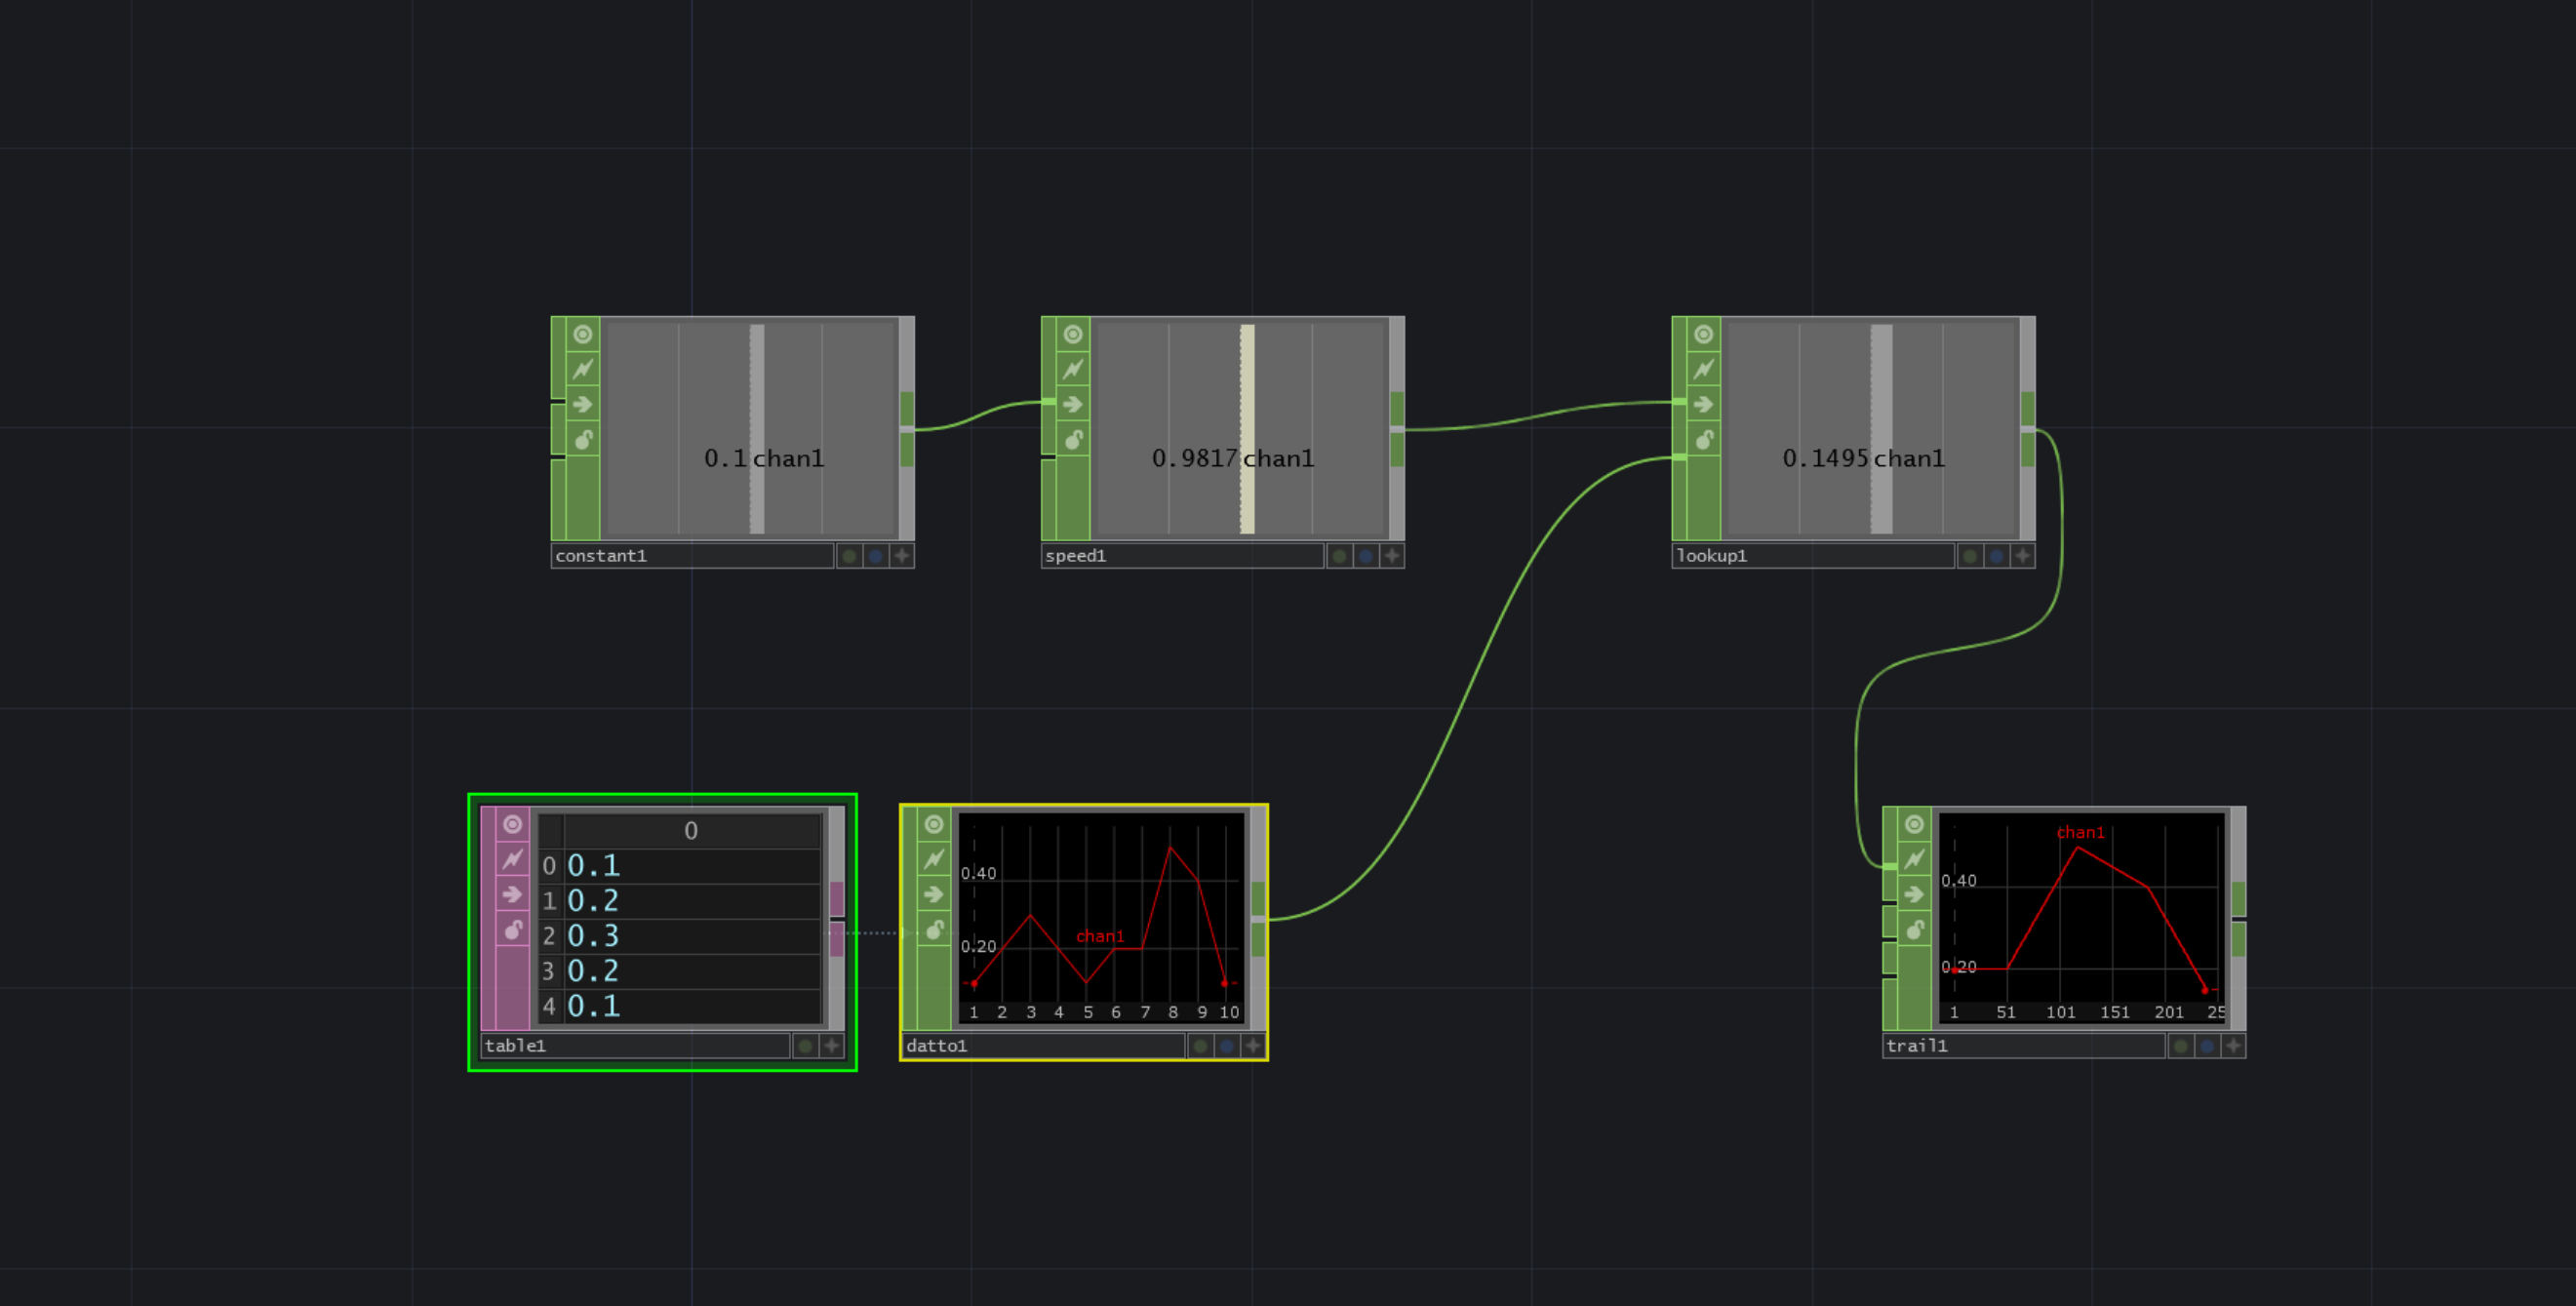The width and height of the screenshot is (2576, 1306).
Task: Click the trail1 node name label
Action: (x=2023, y=1046)
